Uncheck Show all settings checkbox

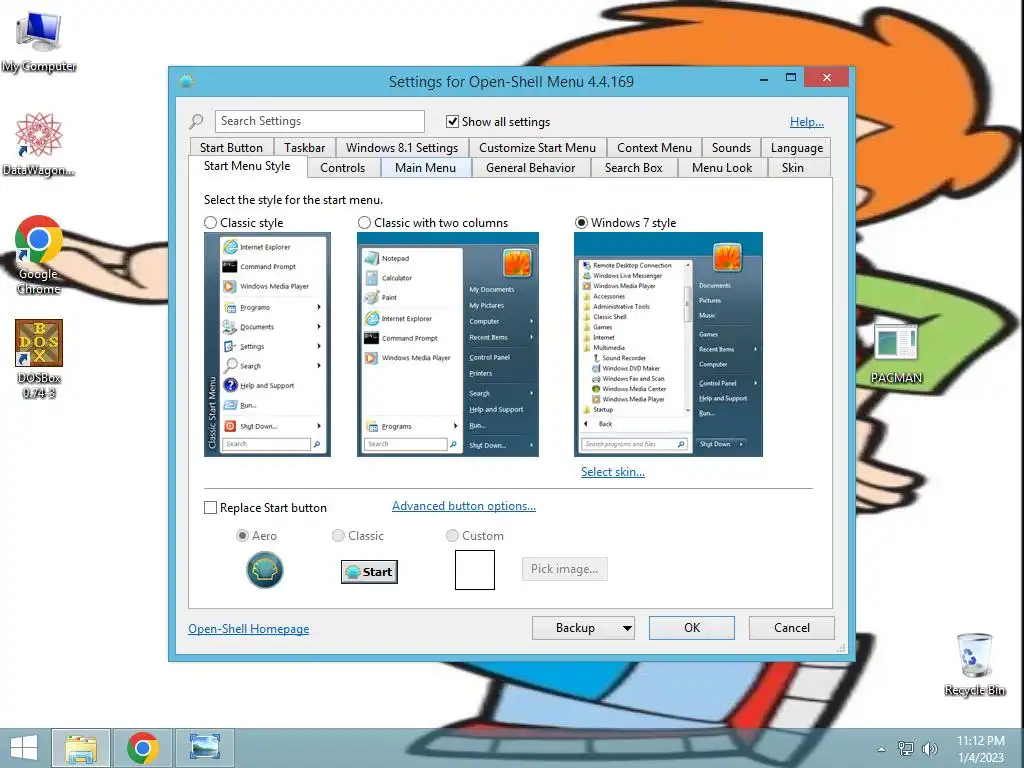point(453,121)
